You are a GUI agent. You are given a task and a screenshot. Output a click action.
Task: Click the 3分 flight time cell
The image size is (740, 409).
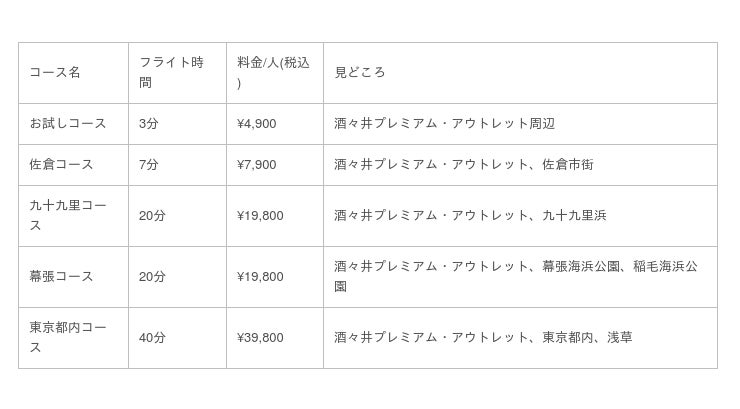(149, 124)
